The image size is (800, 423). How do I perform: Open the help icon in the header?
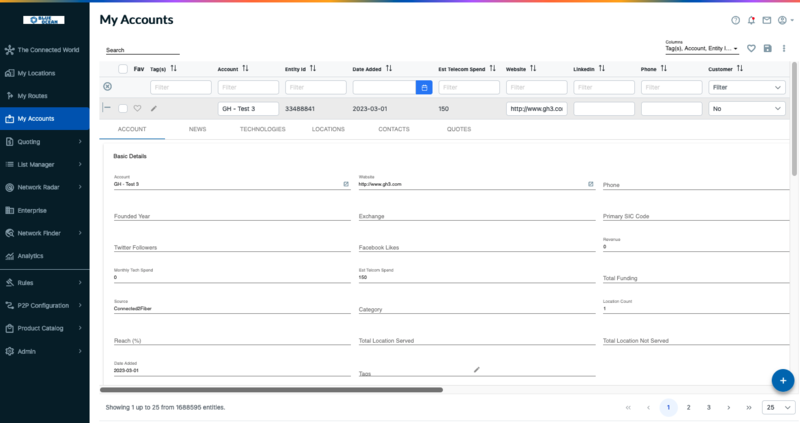(x=735, y=20)
